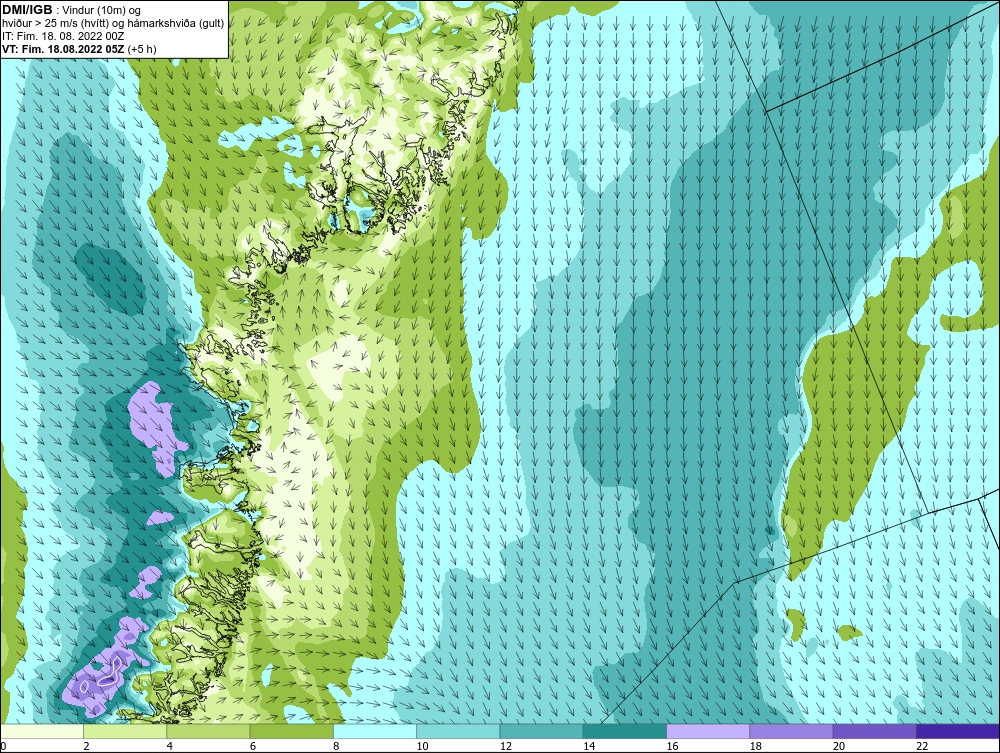
Task: Click the 'hviður > 25 m/s' legend line
Action: [x=113, y=23]
